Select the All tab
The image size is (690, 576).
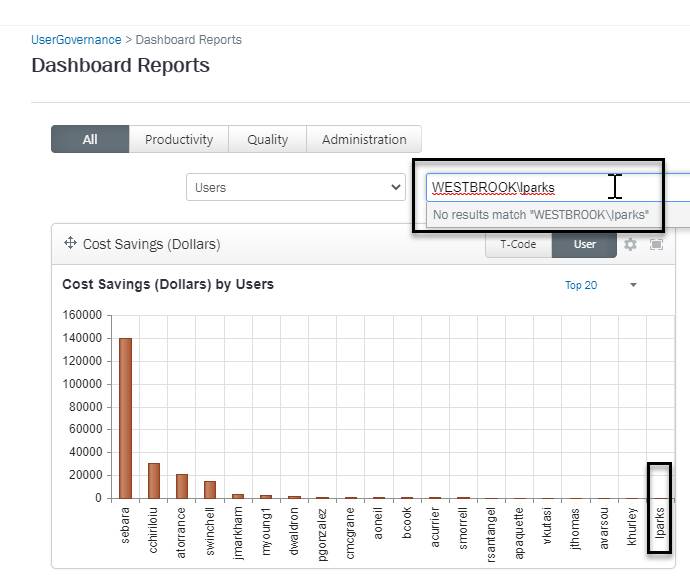tap(90, 139)
